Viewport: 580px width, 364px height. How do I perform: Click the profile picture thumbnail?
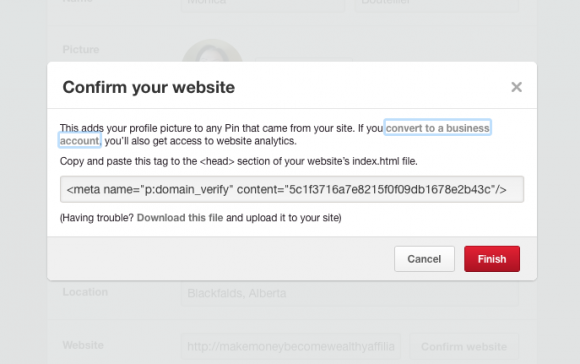212,52
